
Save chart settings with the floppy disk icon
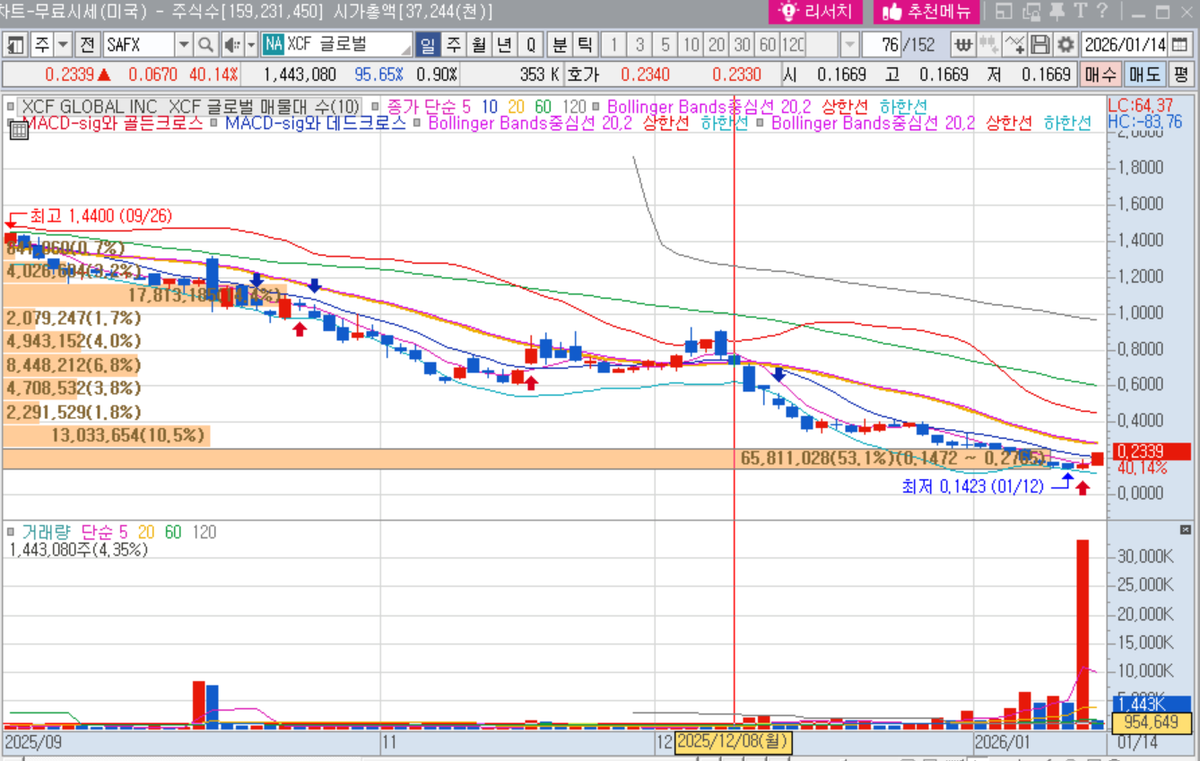point(1041,45)
